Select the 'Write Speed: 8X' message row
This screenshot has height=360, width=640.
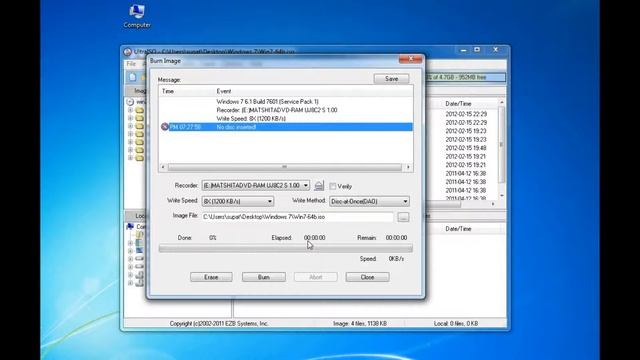(x=251, y=118)
